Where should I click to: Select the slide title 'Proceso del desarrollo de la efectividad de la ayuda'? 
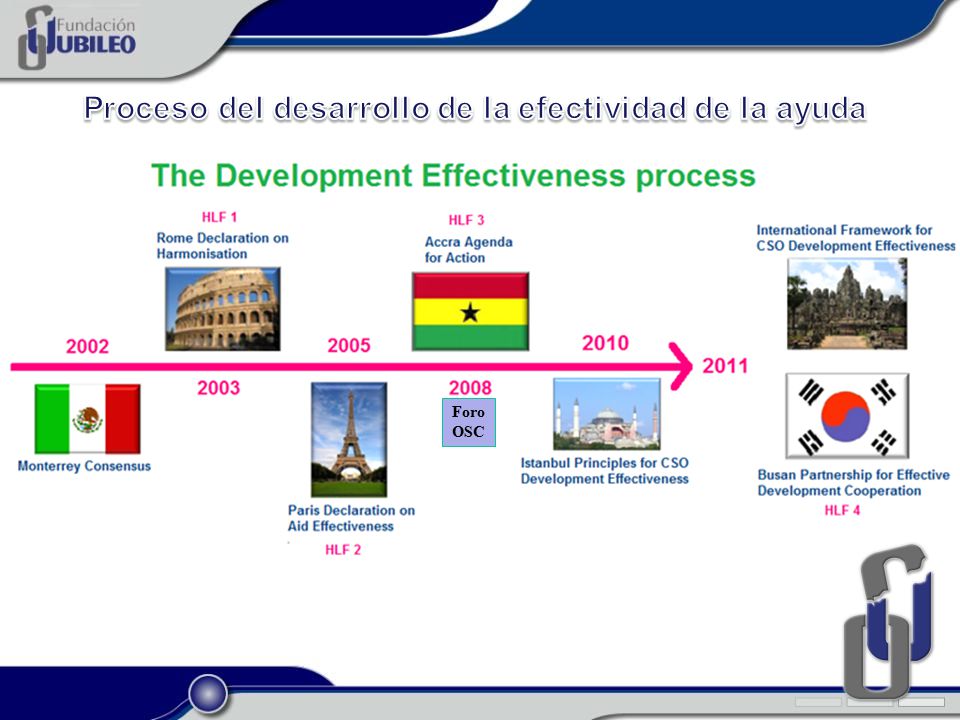(475, 108)
